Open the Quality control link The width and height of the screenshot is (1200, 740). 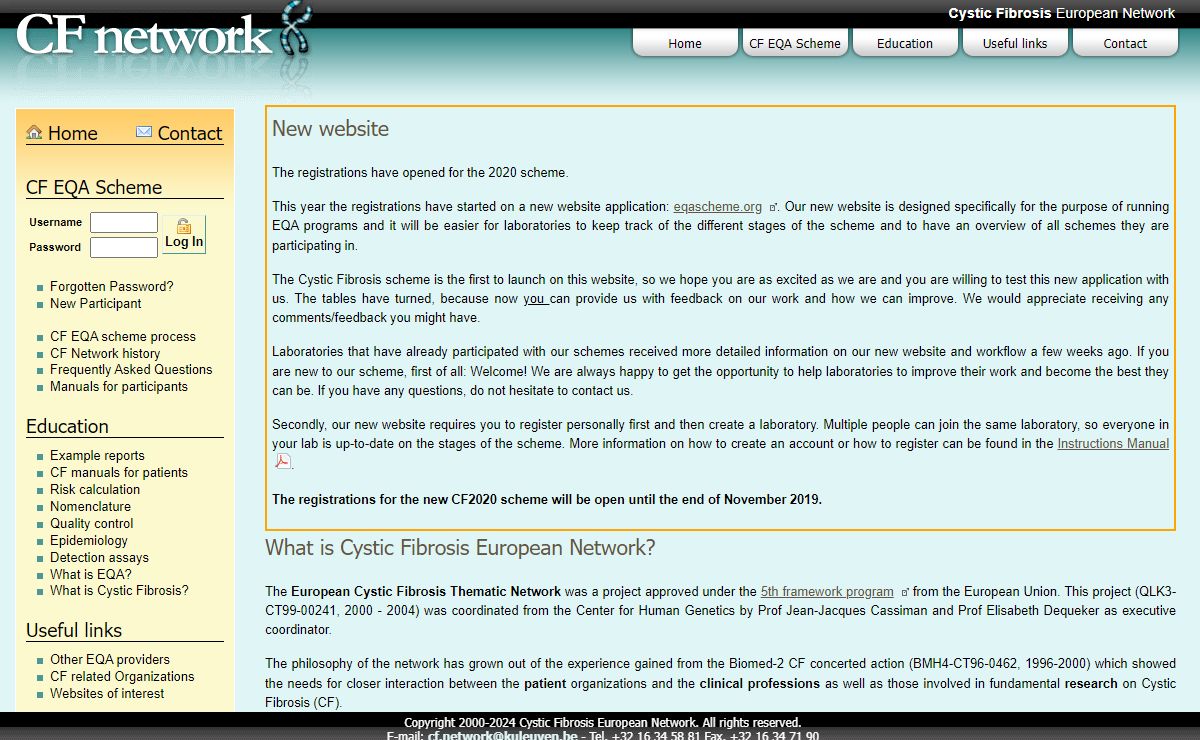92,523
